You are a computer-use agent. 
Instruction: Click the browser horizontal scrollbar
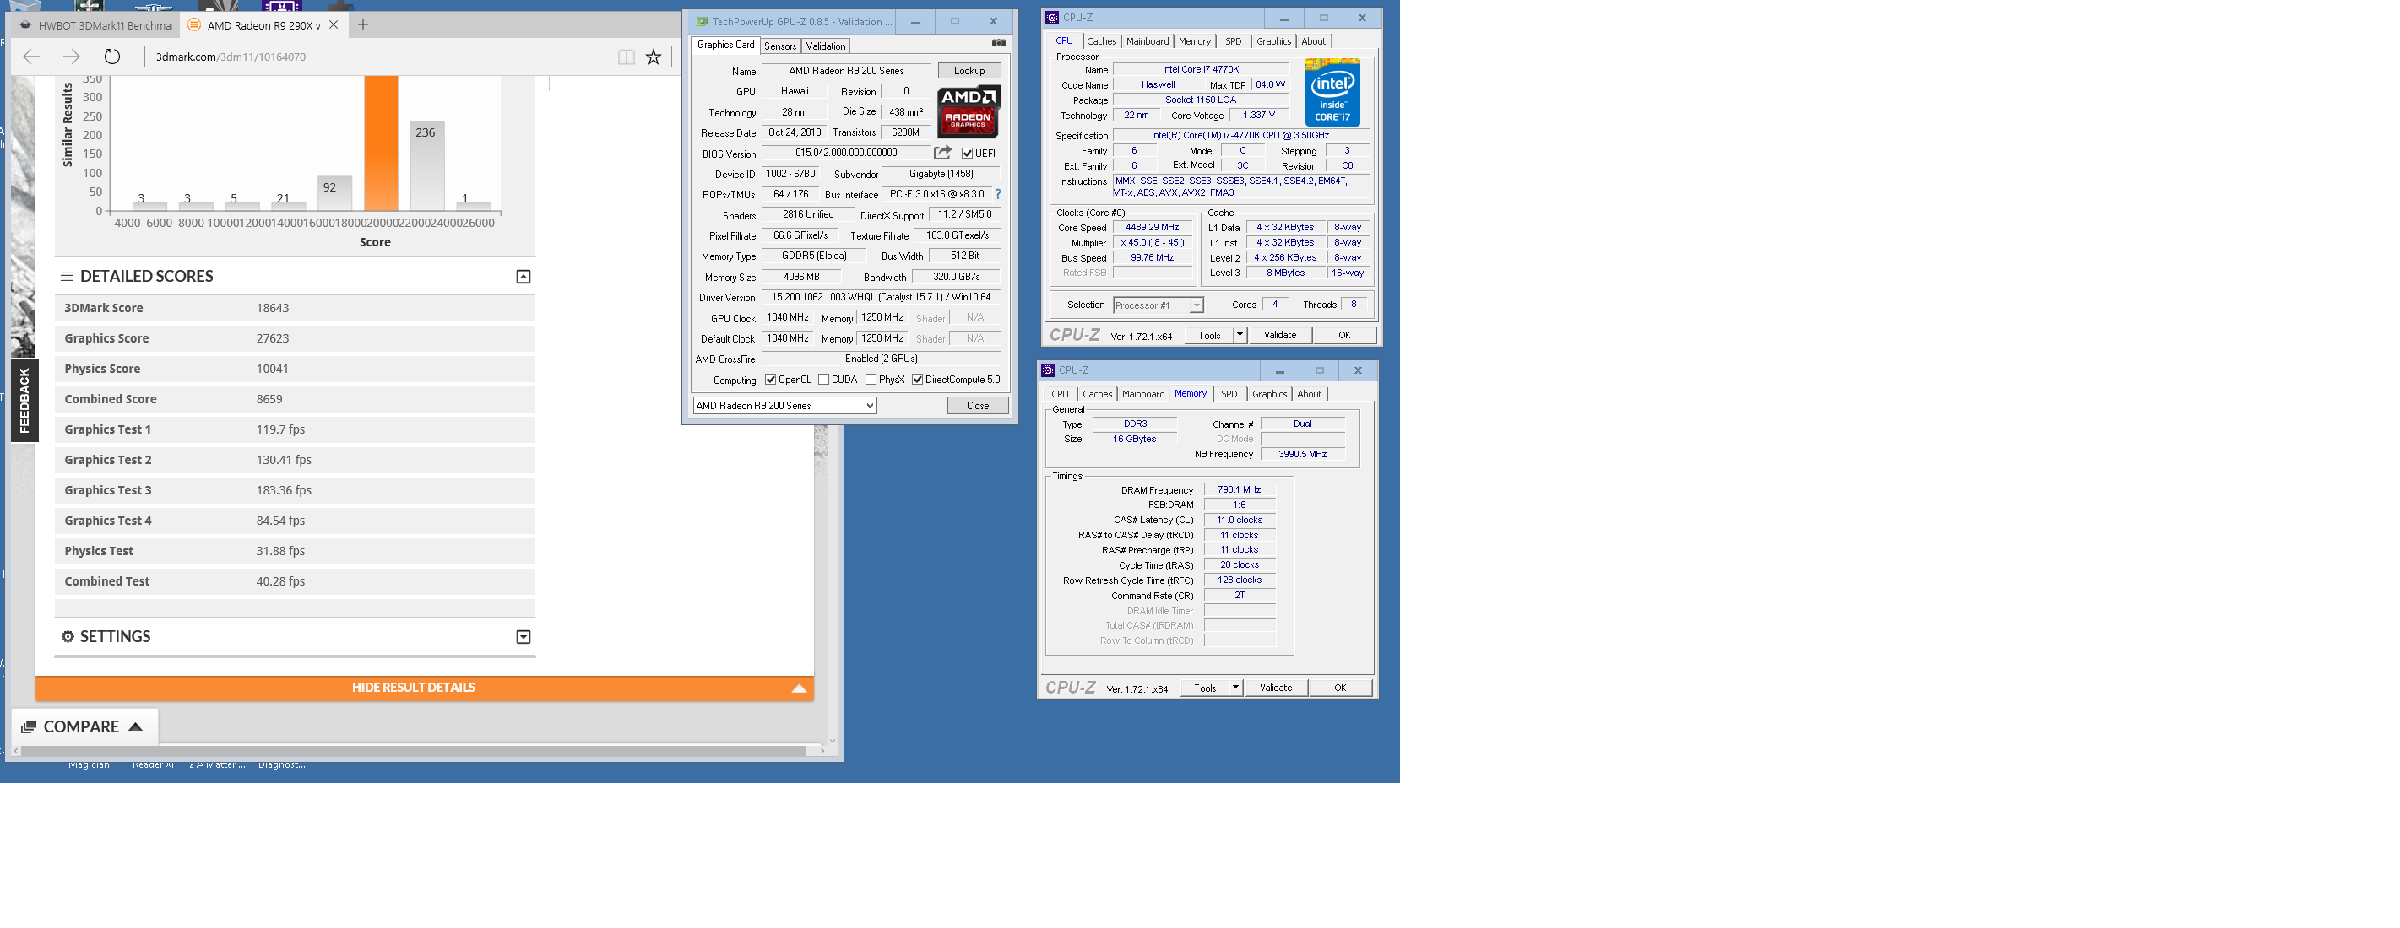click(x=413, y=750)
